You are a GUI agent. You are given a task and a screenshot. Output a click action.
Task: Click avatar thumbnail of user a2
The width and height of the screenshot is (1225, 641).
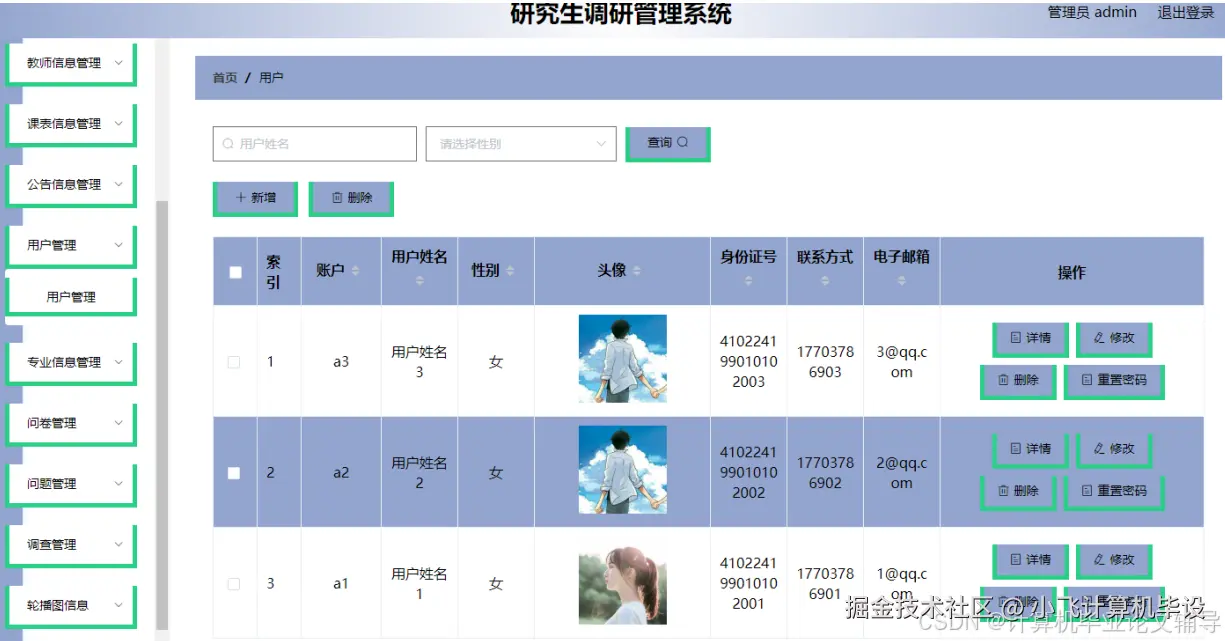tap(622, 470)
